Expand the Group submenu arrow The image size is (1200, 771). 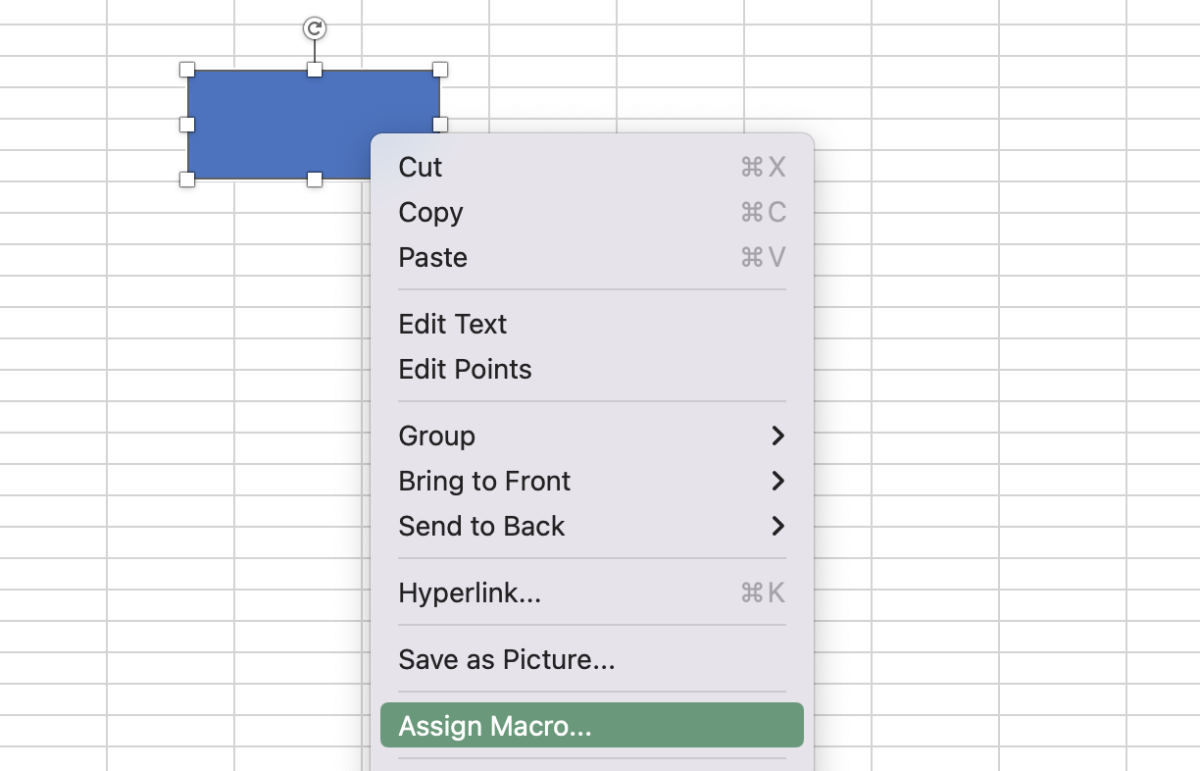pos(778,436)
